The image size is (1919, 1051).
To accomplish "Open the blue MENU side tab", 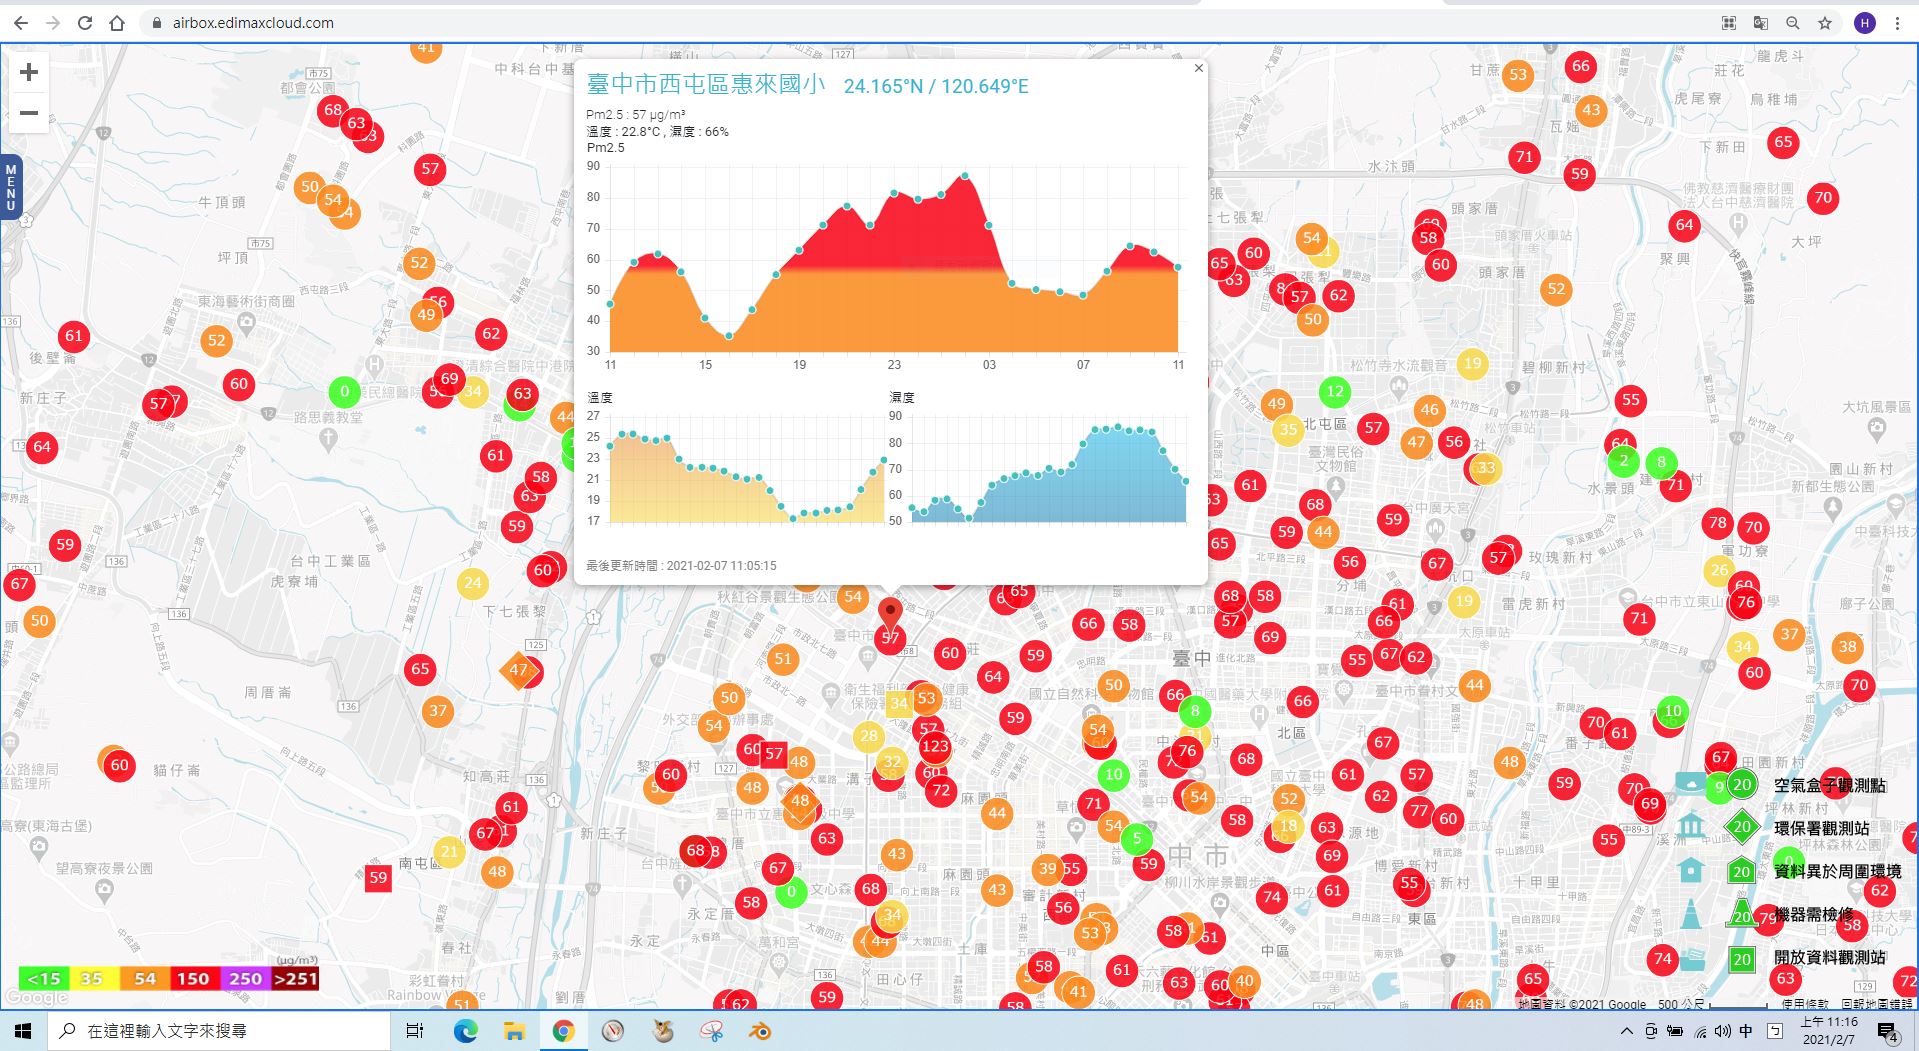I will [11, 188].
